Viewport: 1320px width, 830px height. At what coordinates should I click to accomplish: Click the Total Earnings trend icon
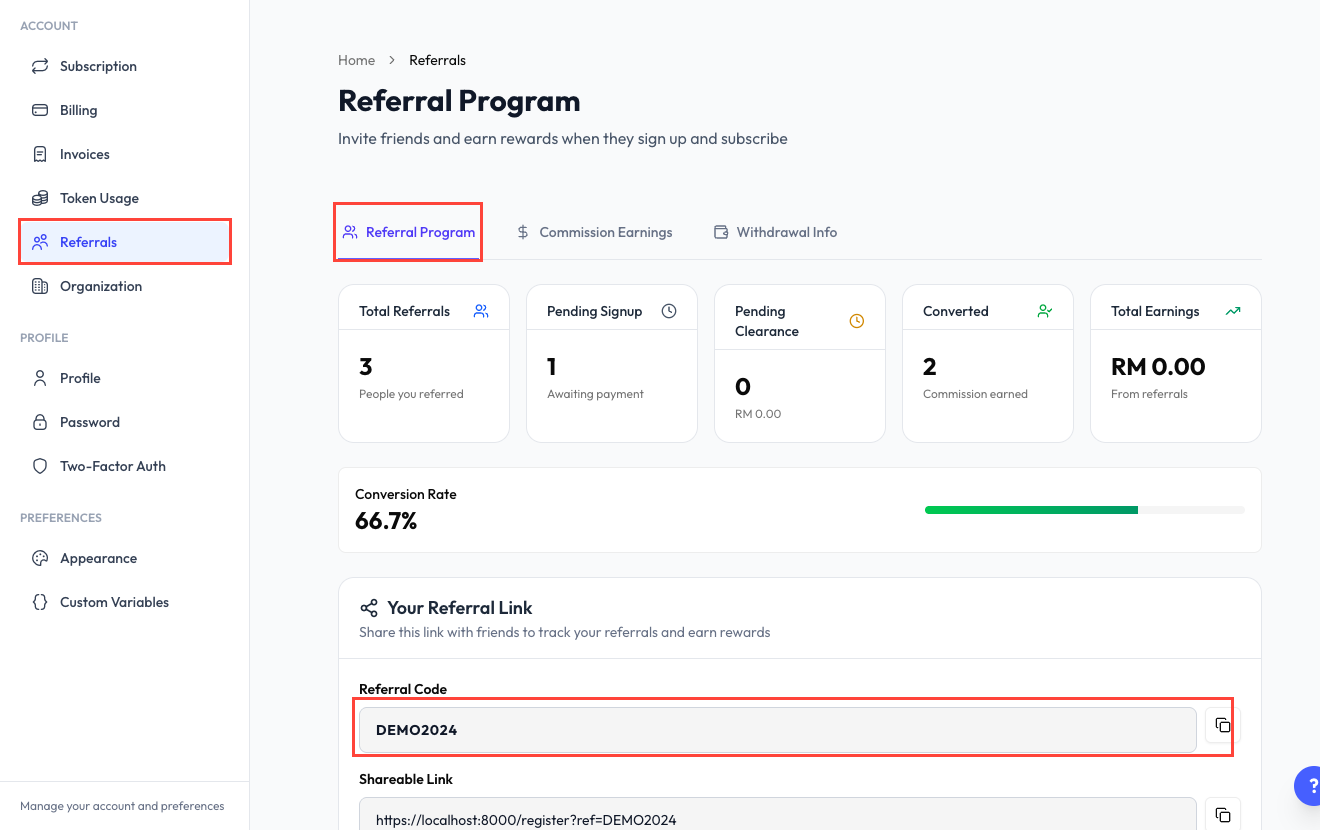pyautogui.click(x=1233, y=311)
